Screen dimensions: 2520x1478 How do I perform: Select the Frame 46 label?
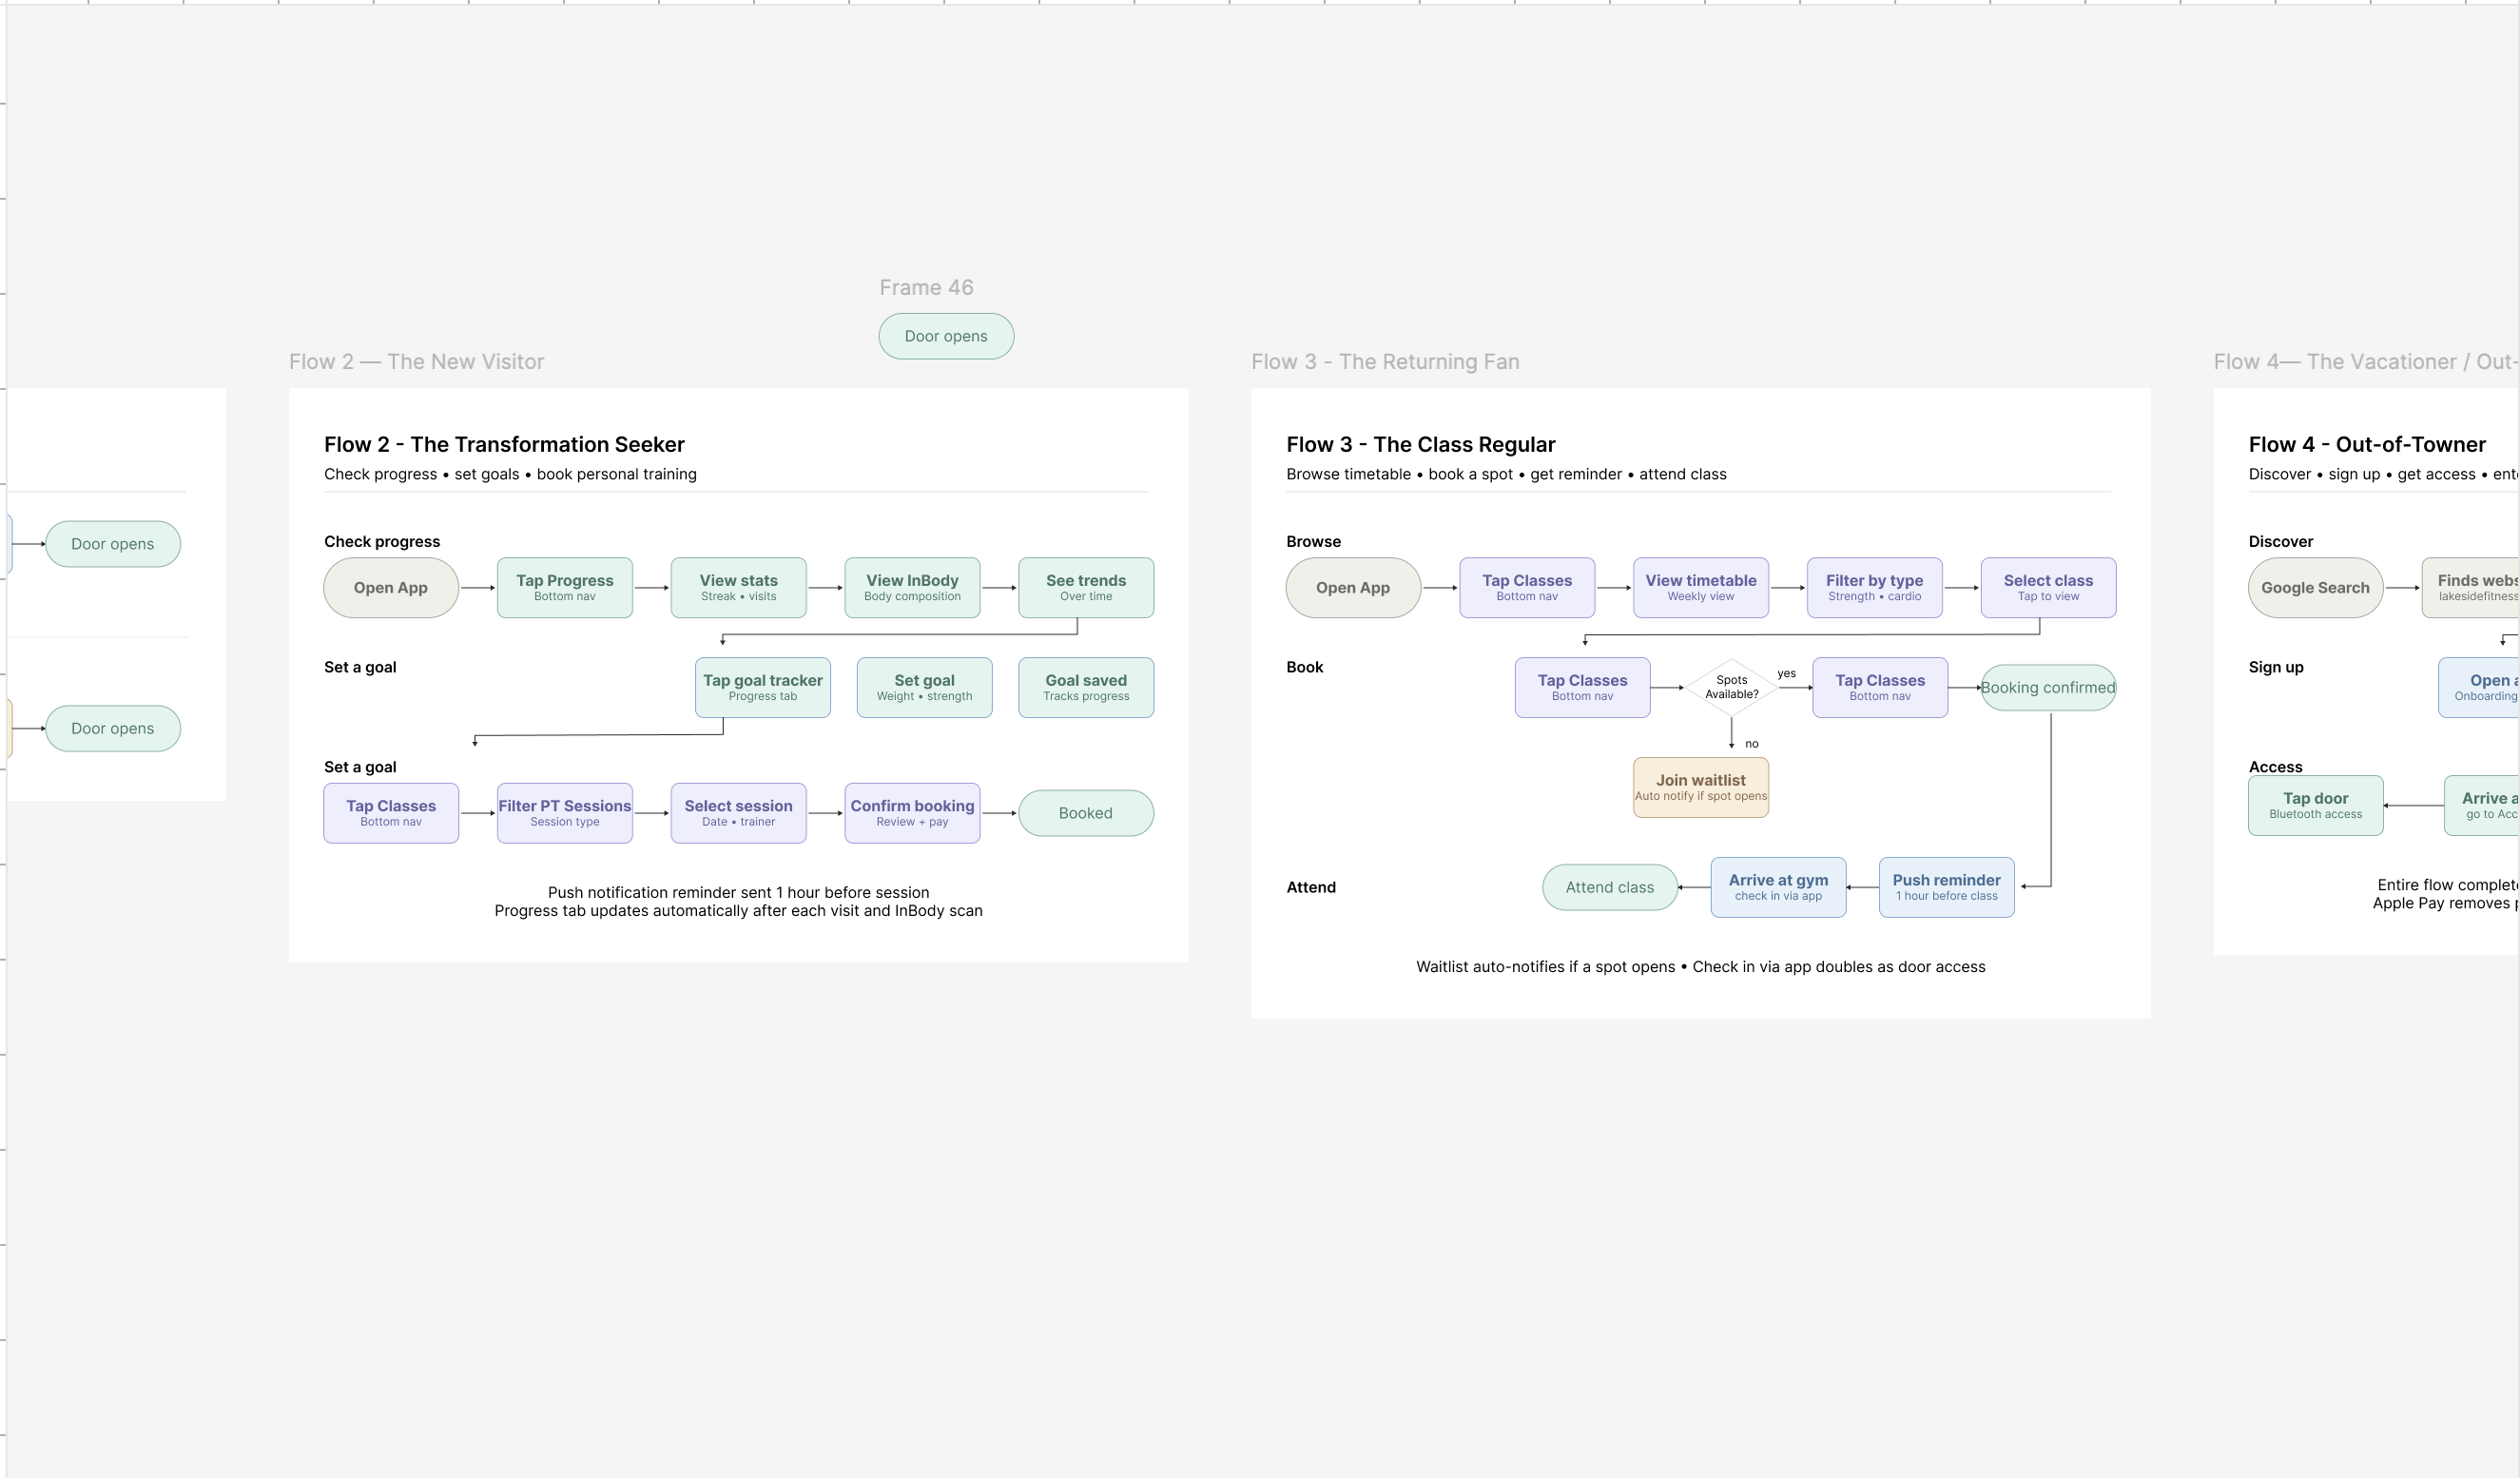pos(926,288)
